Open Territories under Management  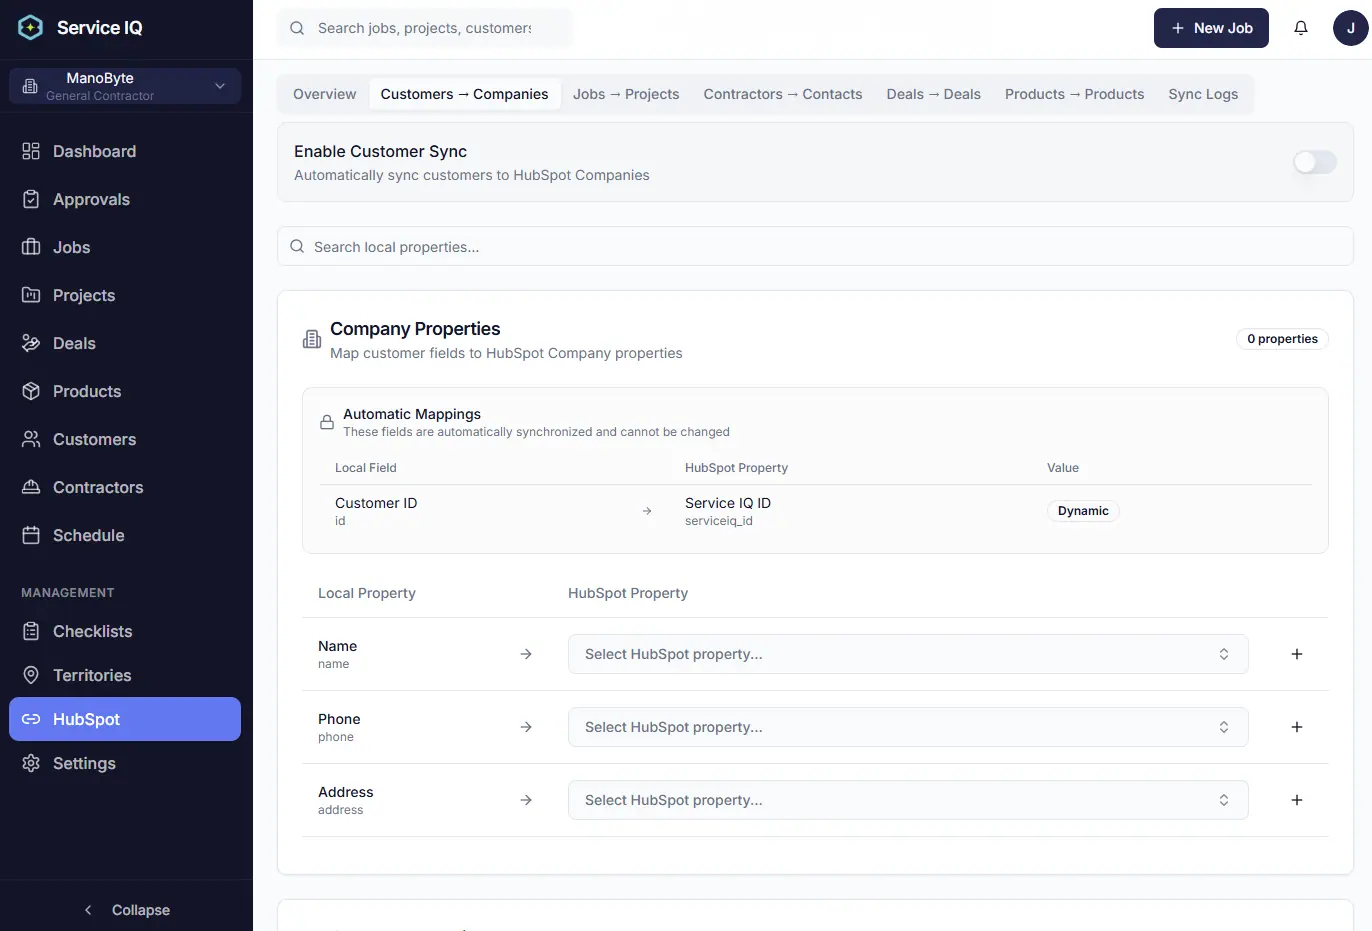125,675
